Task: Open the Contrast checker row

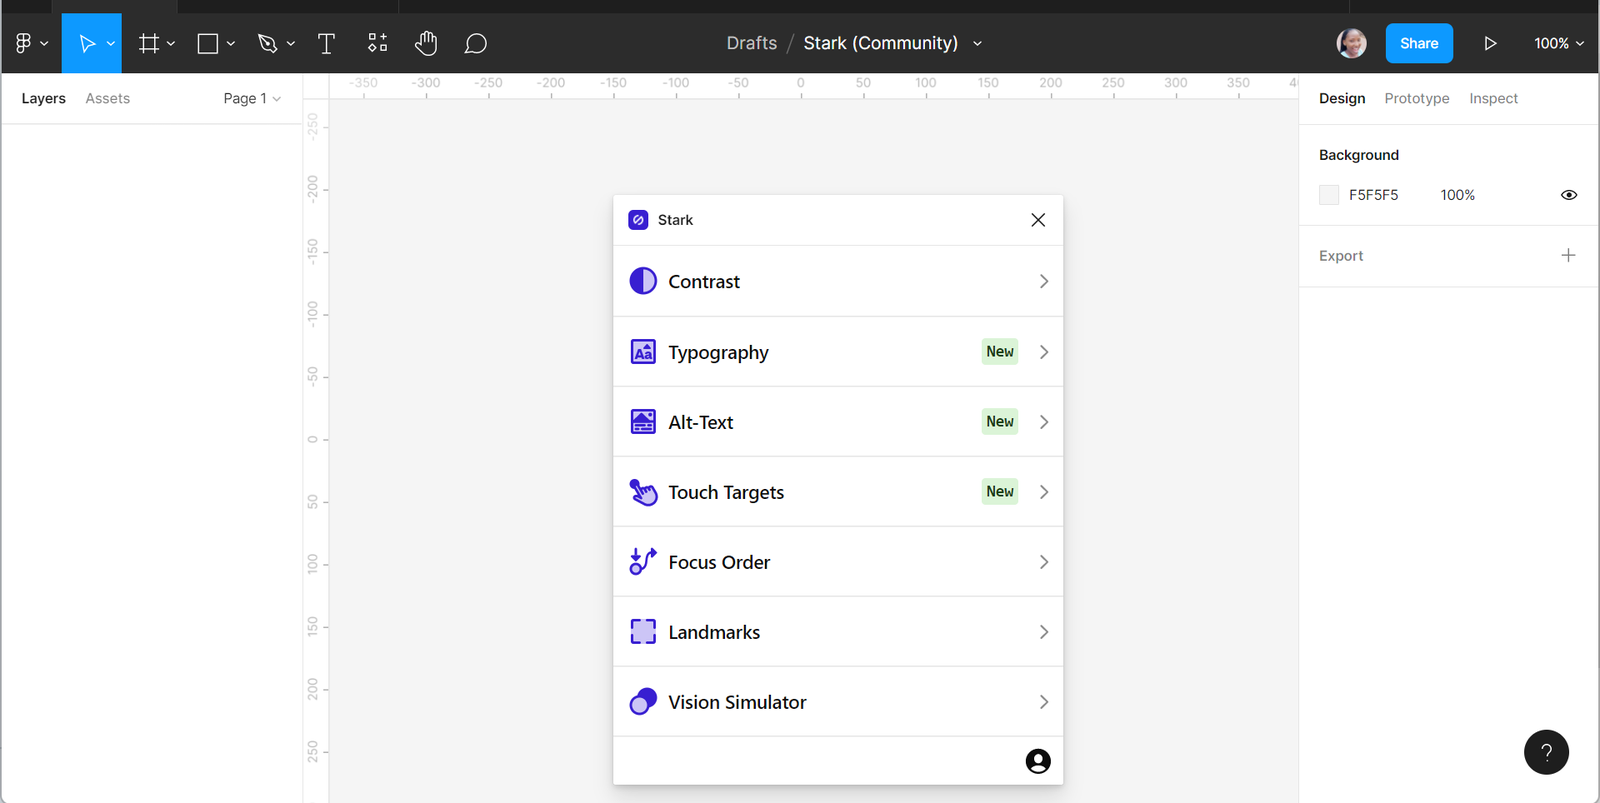Action: [x=838, y=281]
